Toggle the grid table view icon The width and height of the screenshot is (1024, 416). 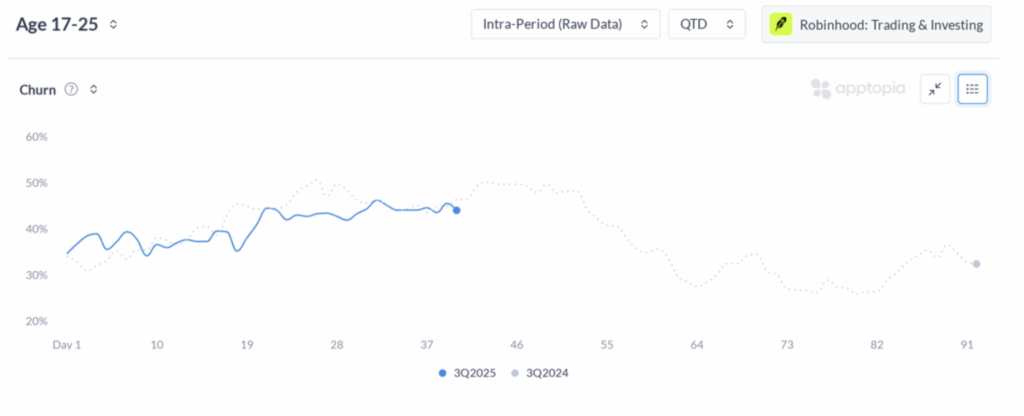(972, 89)
